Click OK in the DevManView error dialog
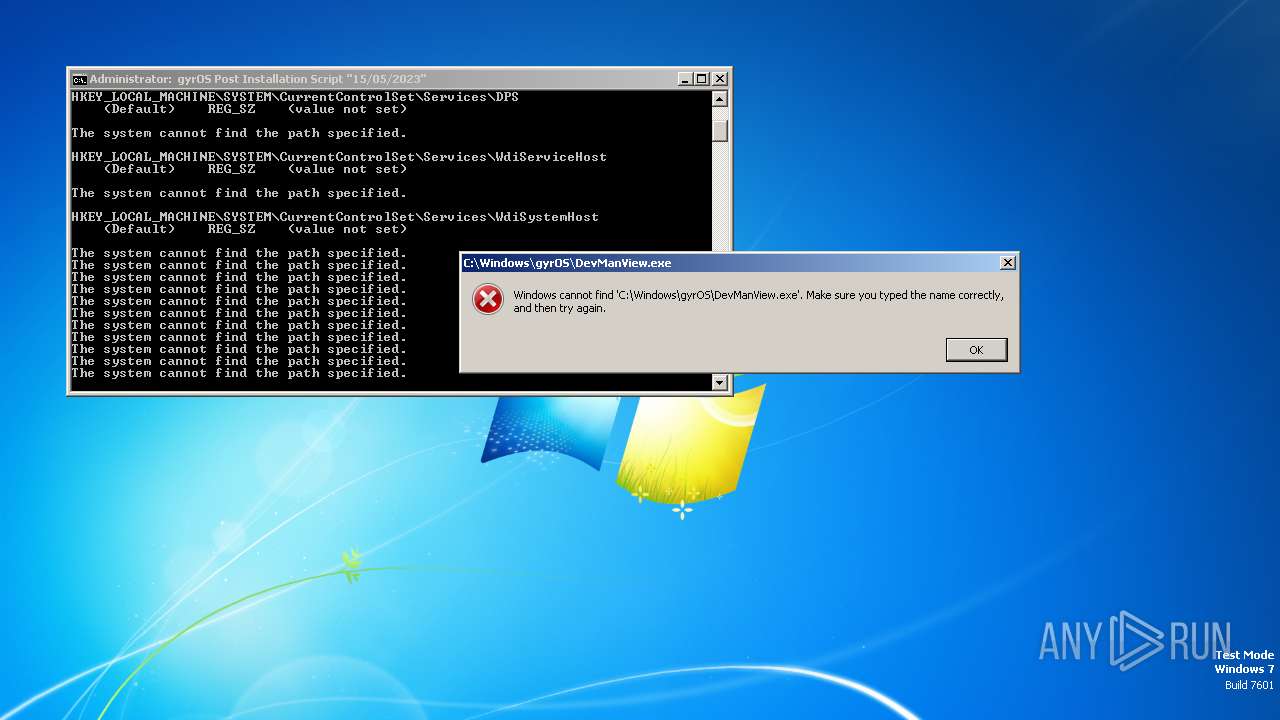Image resolution: width=1280 pixels, height=720 pixels. tap(976, 350)
